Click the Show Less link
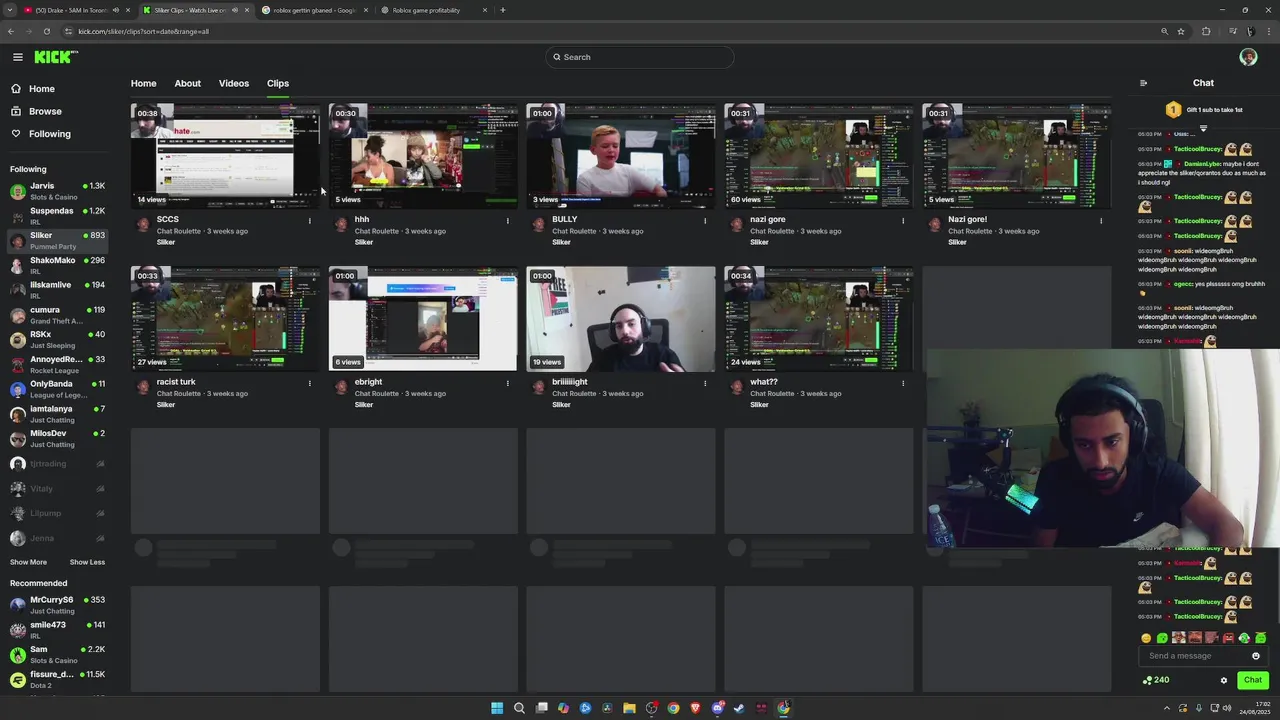Screen dimensions: 1280x720 pos(87,562)
